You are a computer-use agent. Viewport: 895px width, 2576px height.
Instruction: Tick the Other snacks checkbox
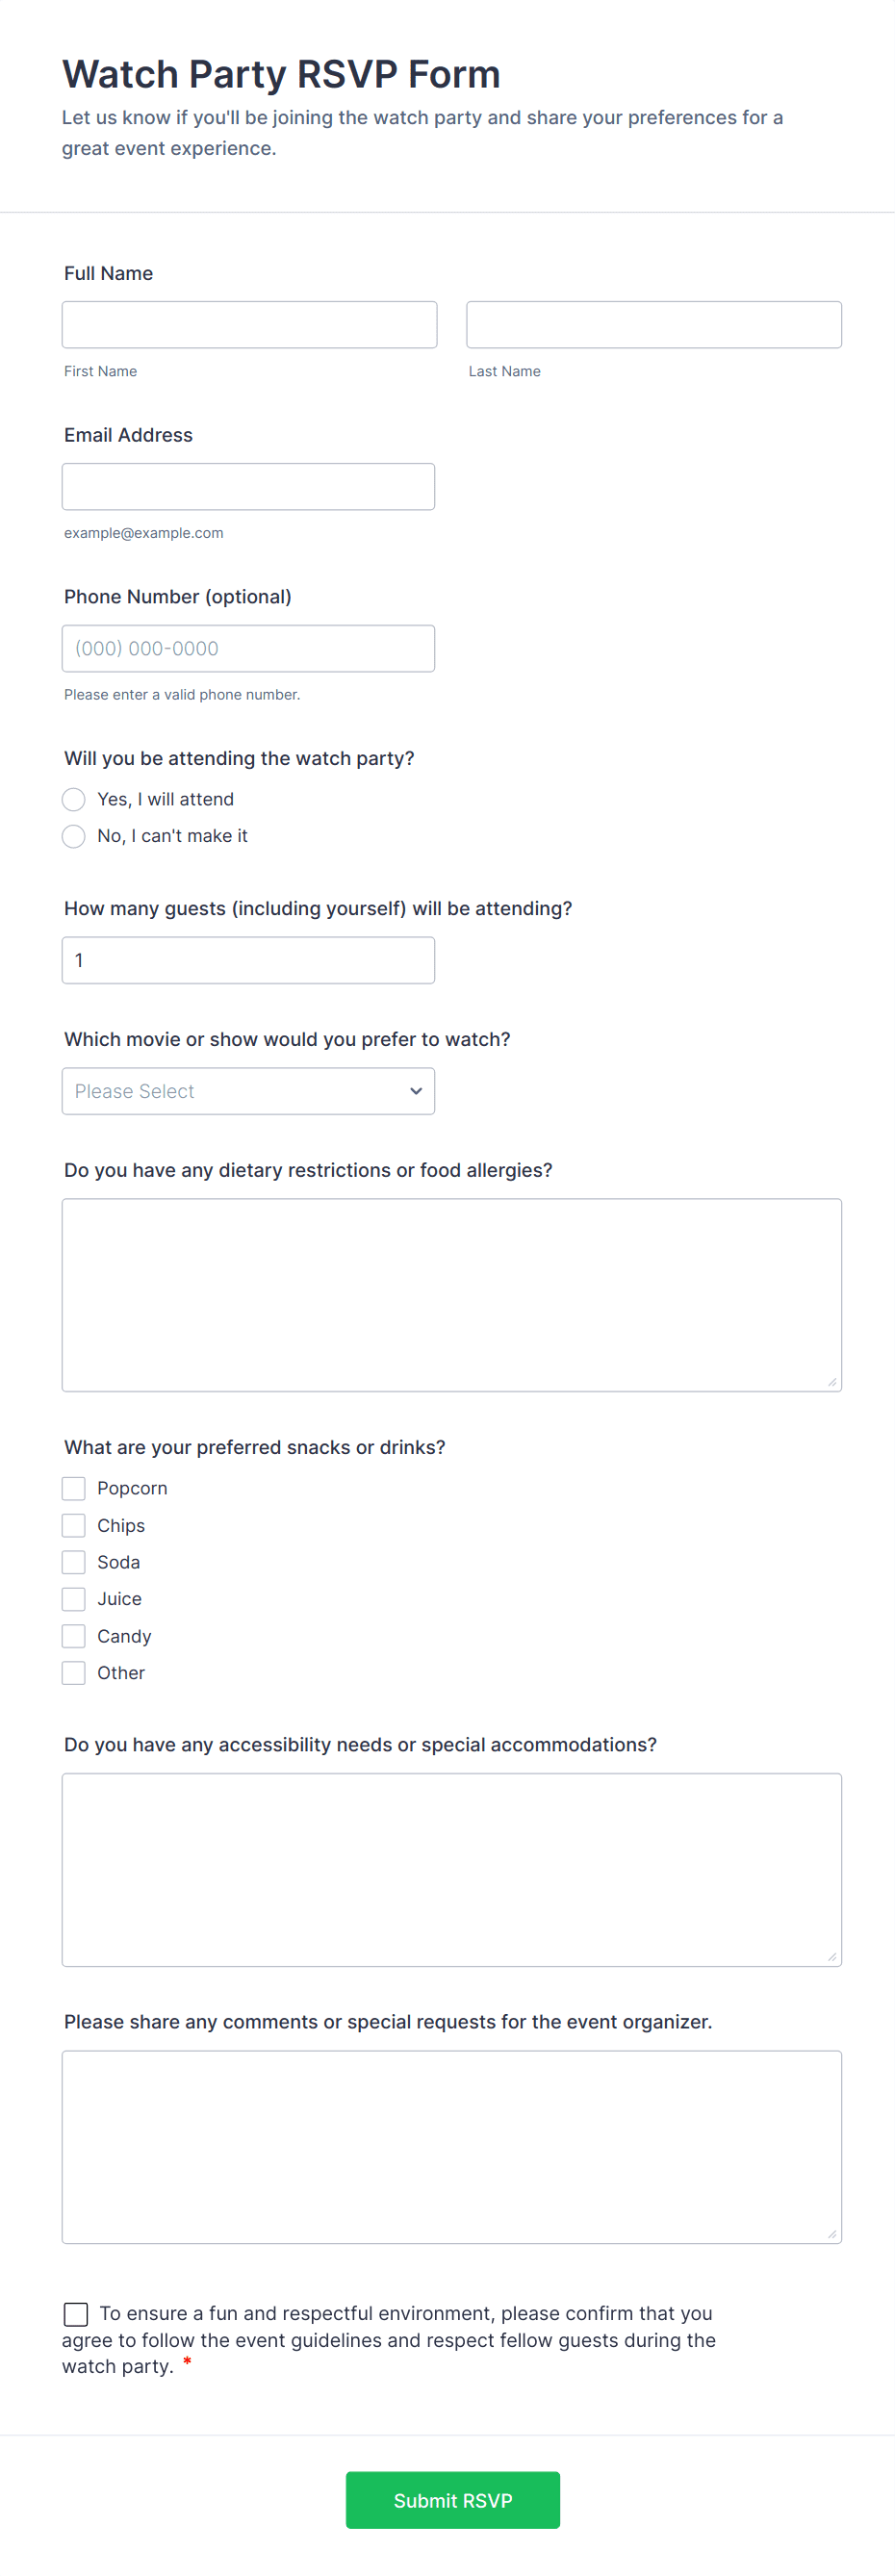(74, 1673)
